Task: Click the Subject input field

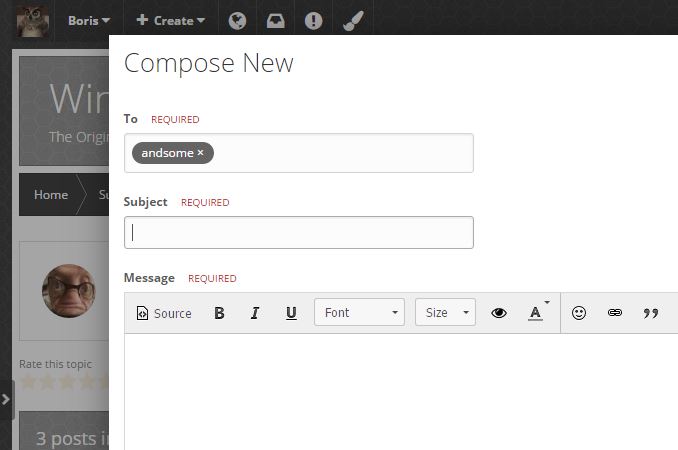Action: click(299, 233)
